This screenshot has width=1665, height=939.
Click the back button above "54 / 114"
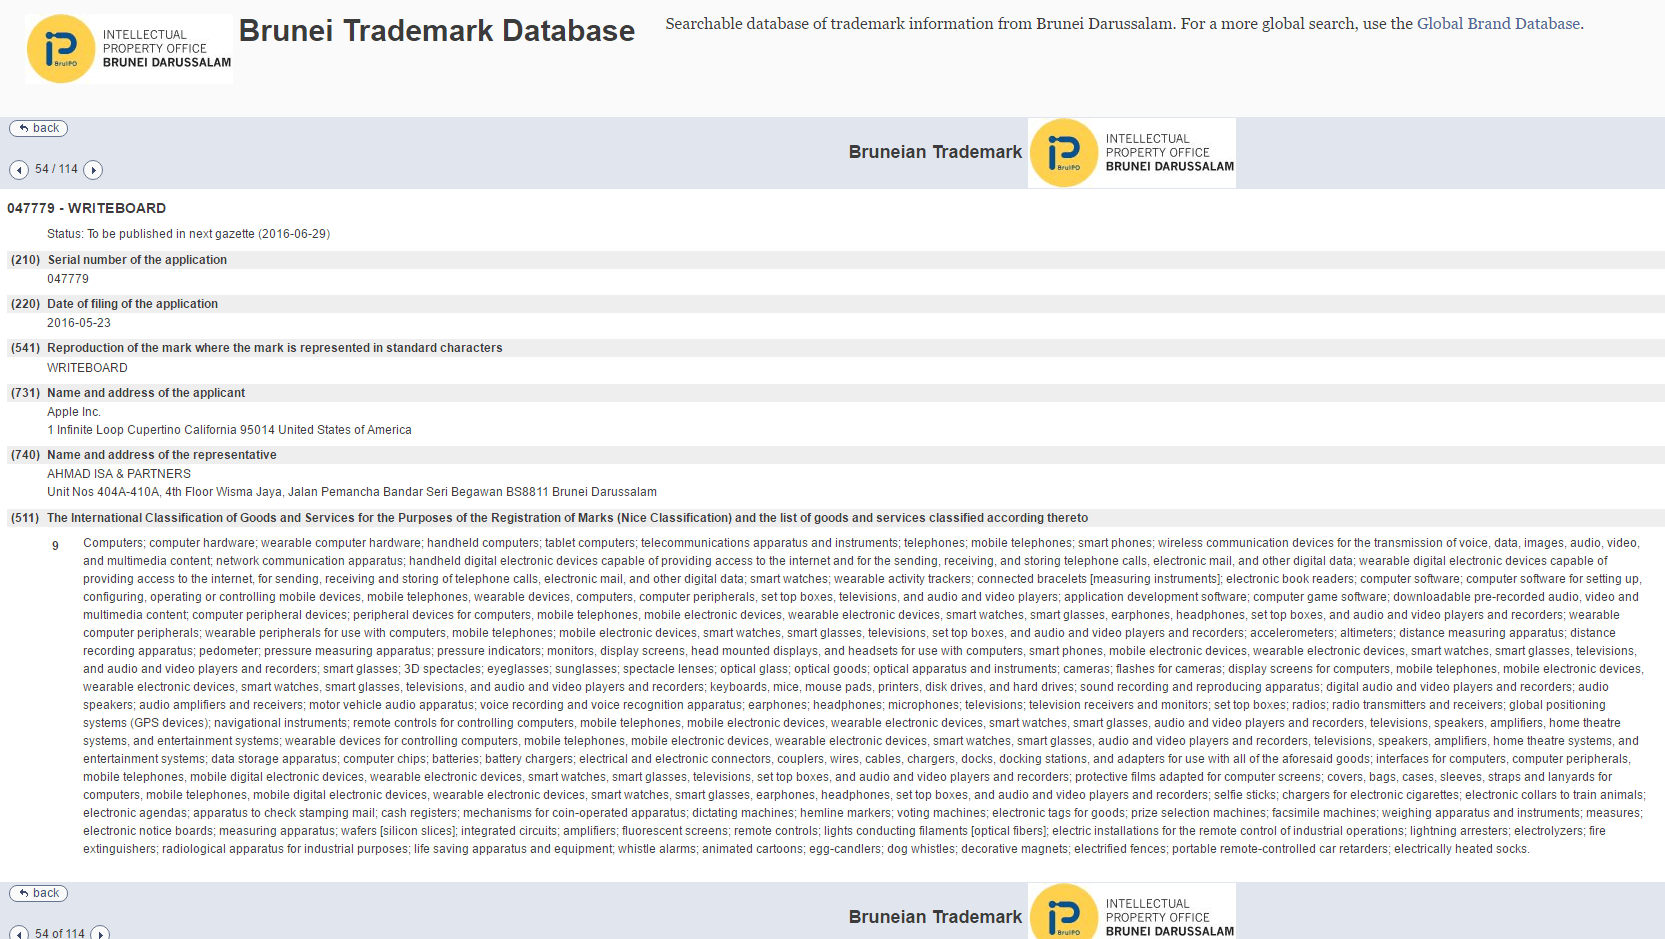pos(39,128)
